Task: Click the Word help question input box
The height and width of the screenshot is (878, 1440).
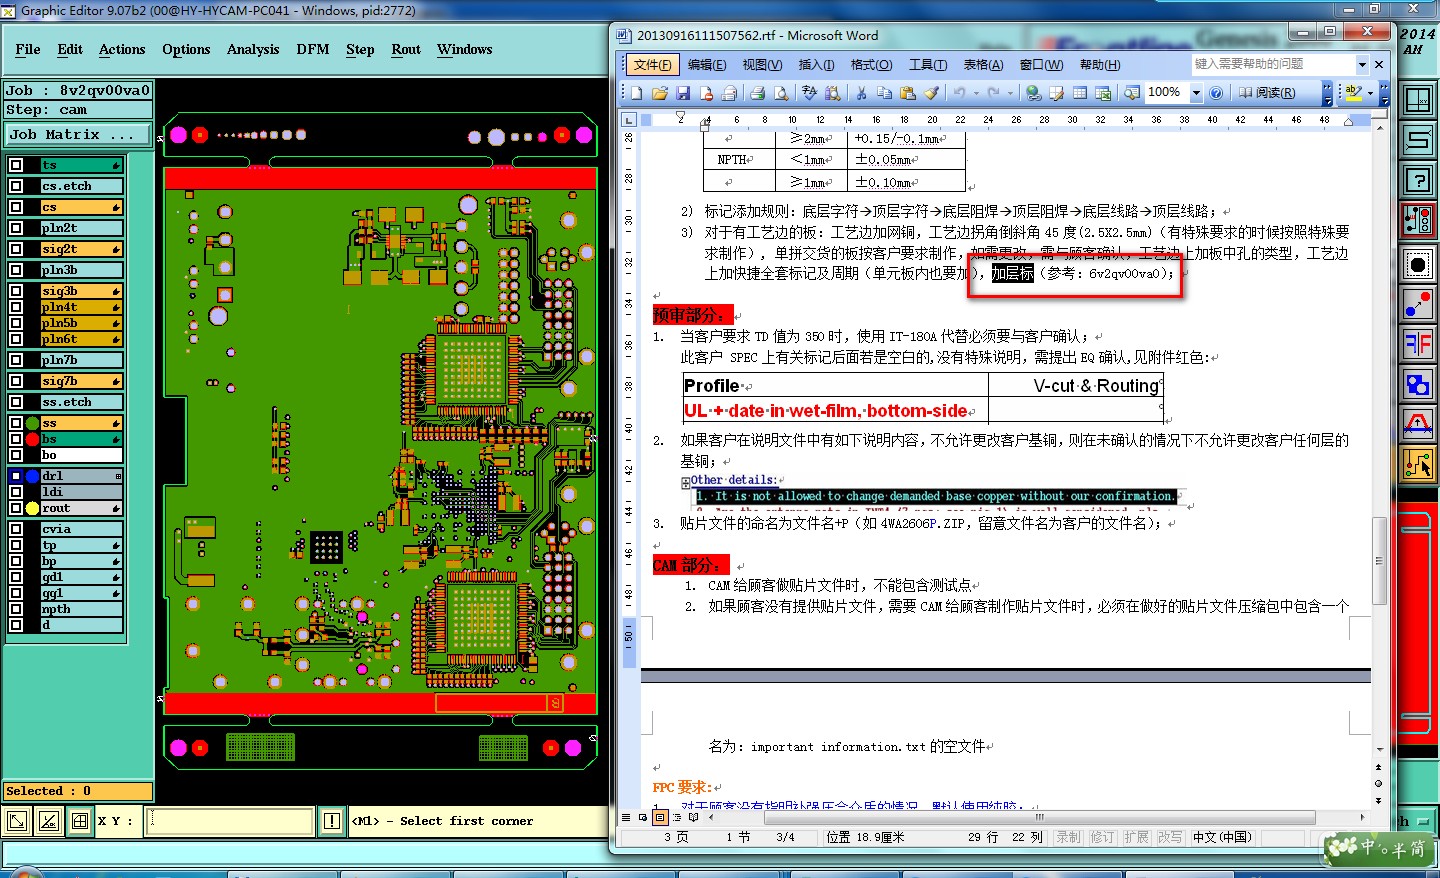Action: tap(1273, 64)
